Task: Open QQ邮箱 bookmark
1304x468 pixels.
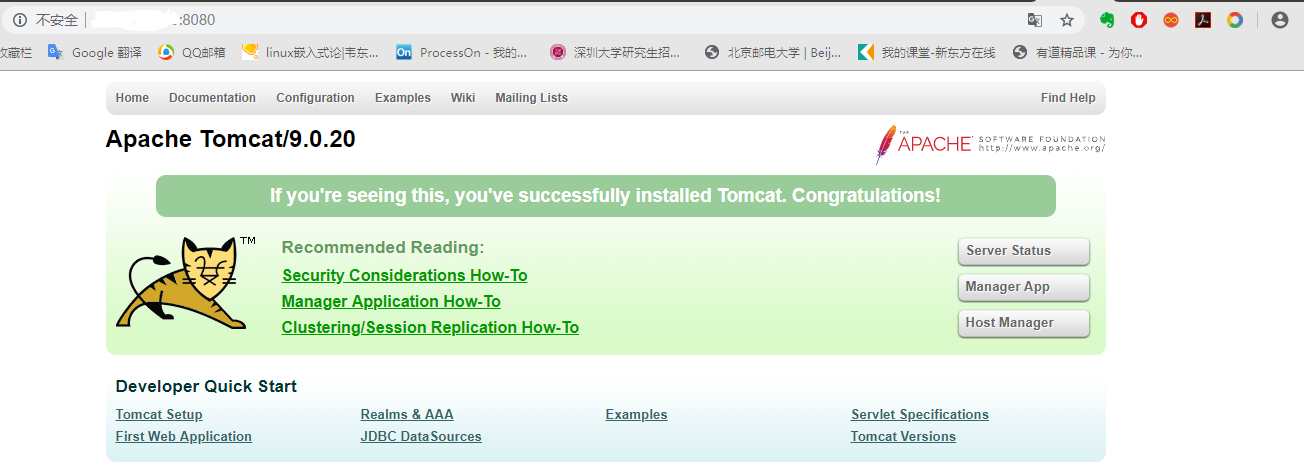Action: pos(191,52)
